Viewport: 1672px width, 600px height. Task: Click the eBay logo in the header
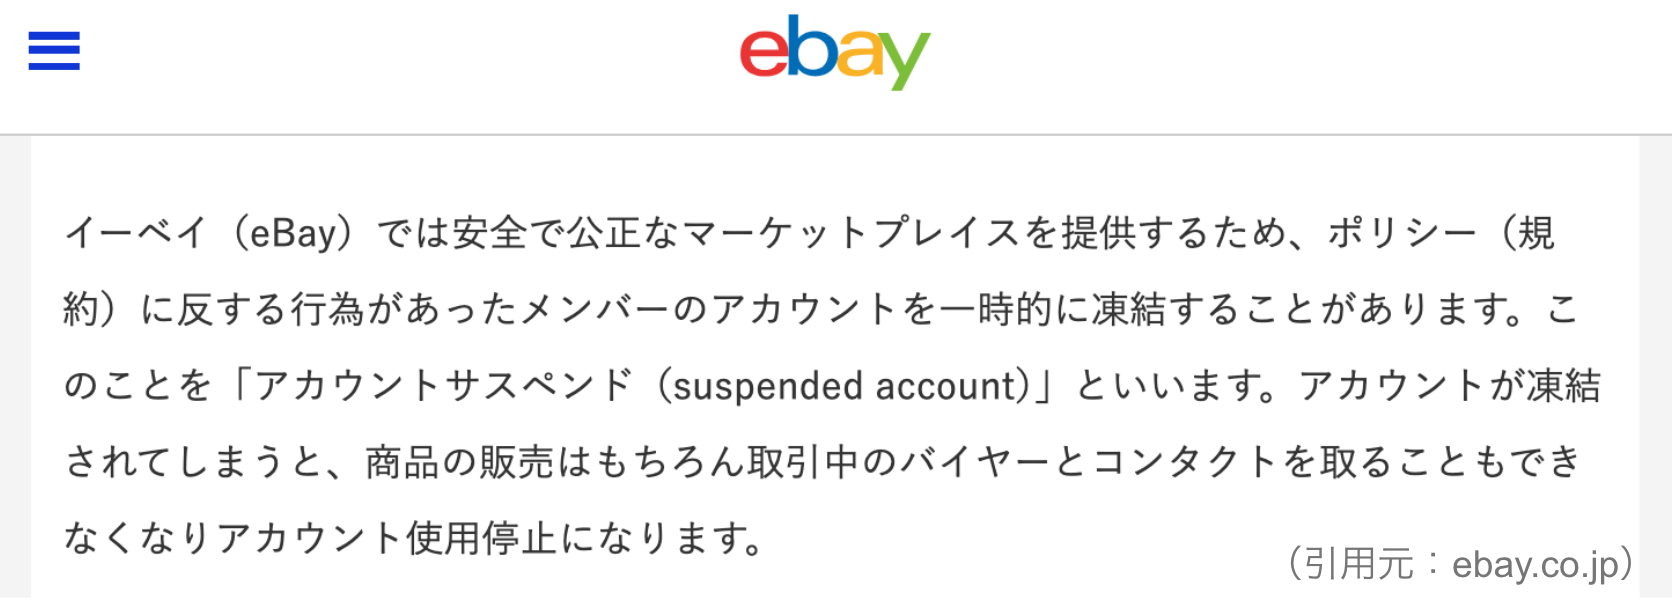(834, 52)
